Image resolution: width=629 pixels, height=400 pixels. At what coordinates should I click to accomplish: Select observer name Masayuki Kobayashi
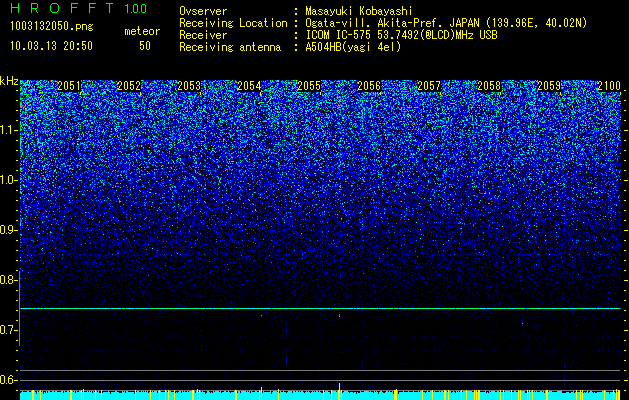359,11
